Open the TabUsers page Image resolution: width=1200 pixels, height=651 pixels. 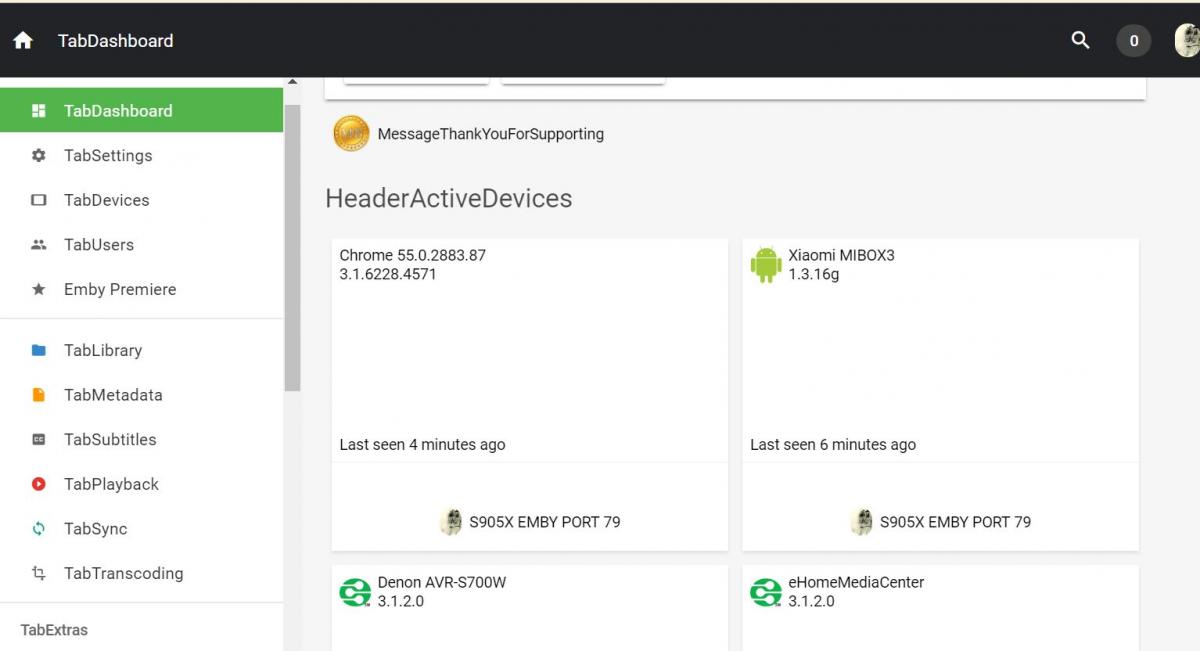pos(98,244)
